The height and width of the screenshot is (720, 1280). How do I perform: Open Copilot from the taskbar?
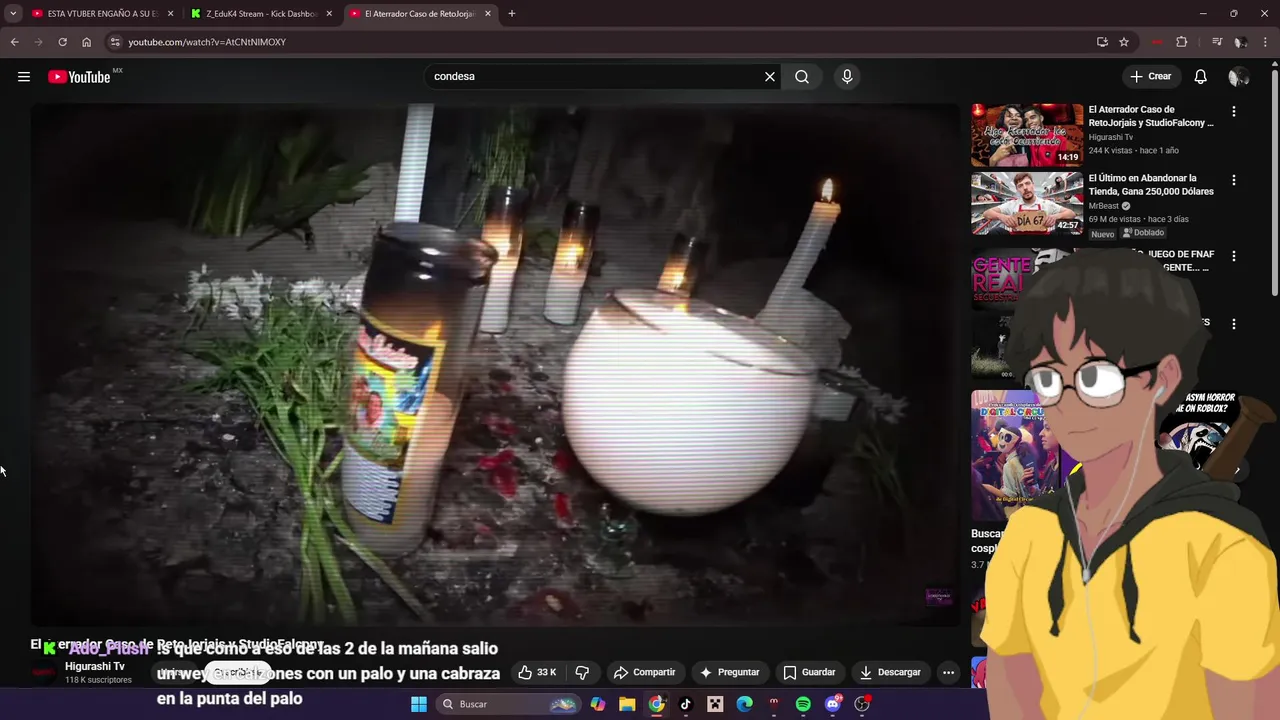tap(598, 704)
